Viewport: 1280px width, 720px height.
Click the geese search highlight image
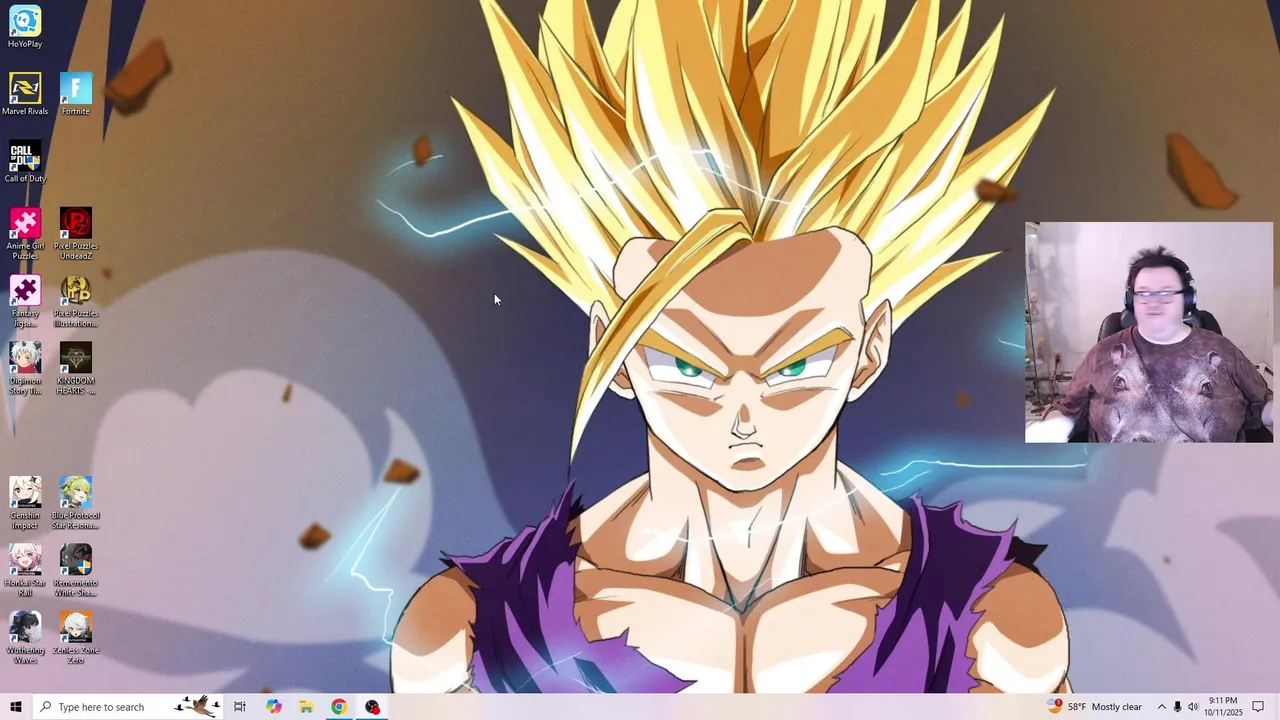(x=197, y=707)
